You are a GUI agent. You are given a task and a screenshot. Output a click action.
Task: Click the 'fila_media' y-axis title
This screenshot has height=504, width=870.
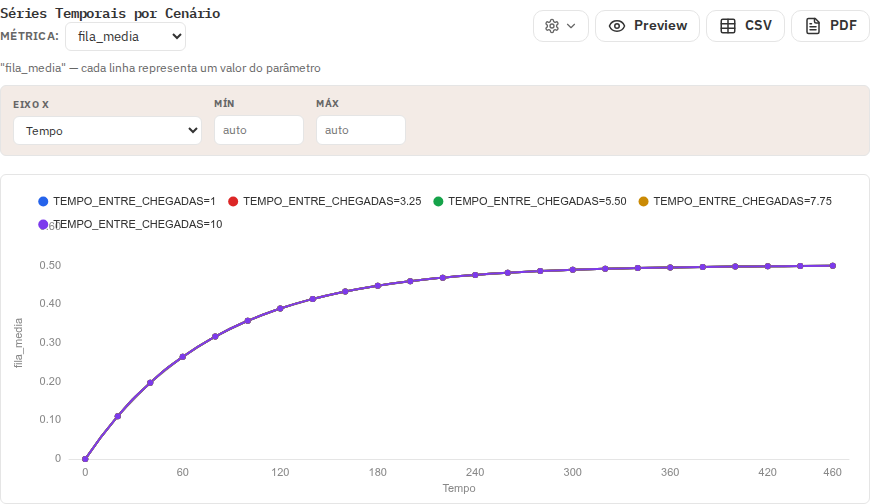point(18,343)
